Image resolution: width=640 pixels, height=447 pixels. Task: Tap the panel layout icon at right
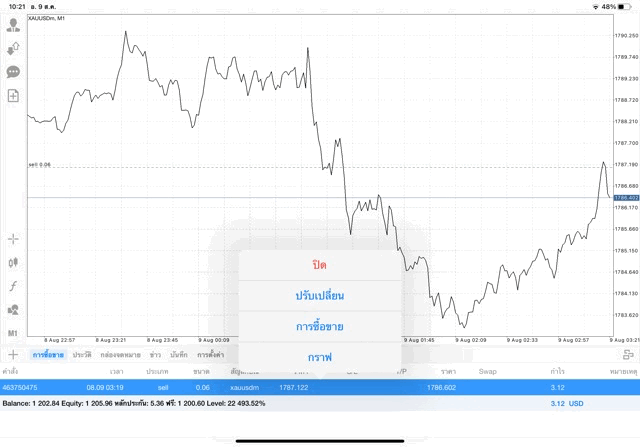coord(628,354)
